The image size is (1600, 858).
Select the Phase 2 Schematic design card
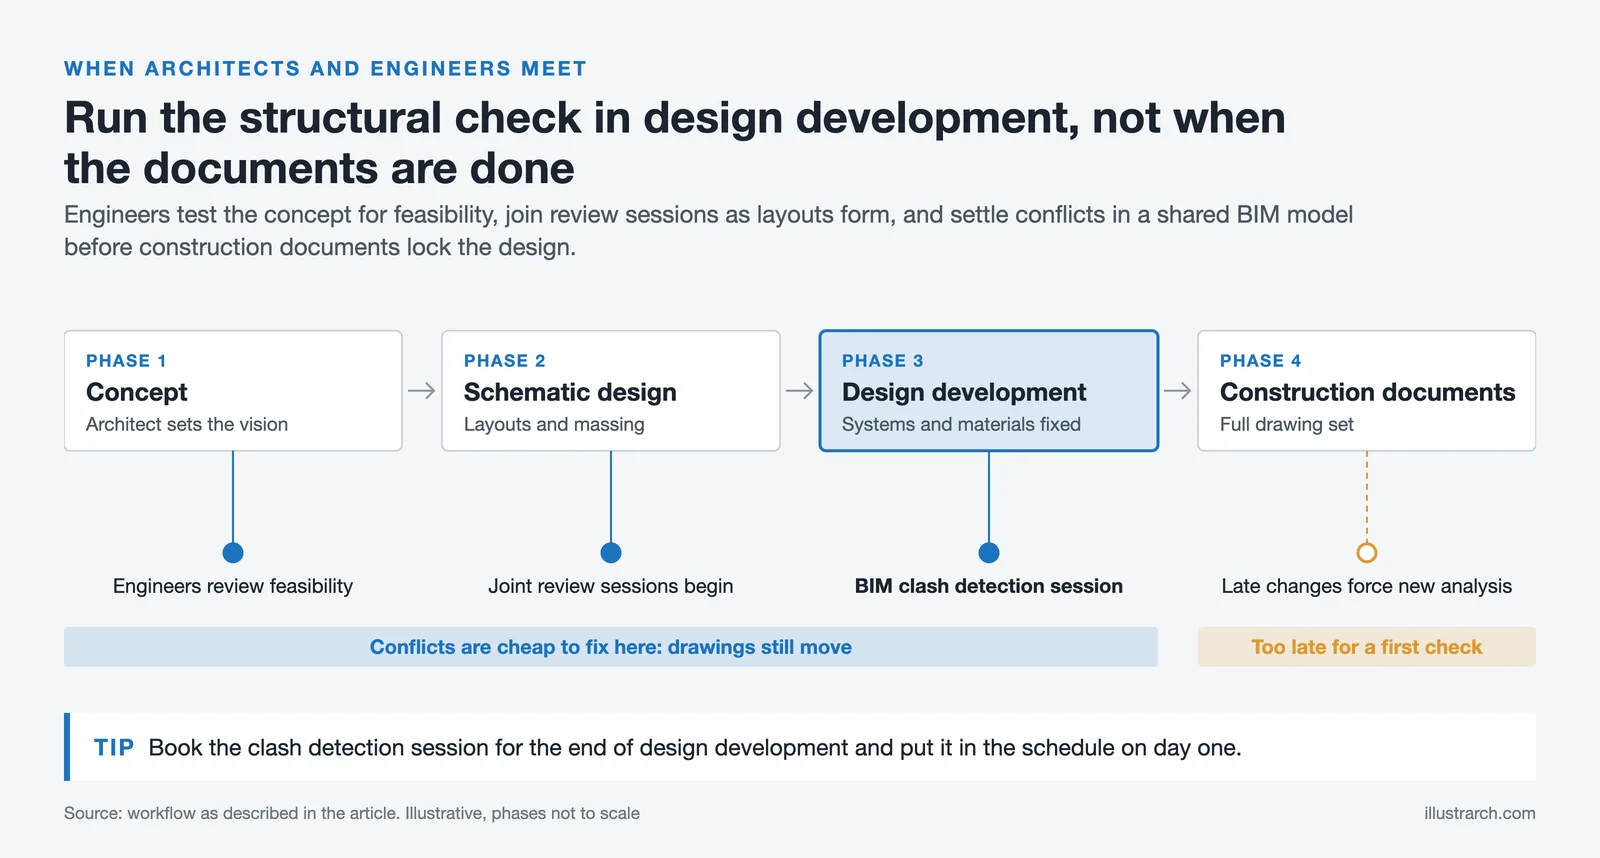[611, 391]
